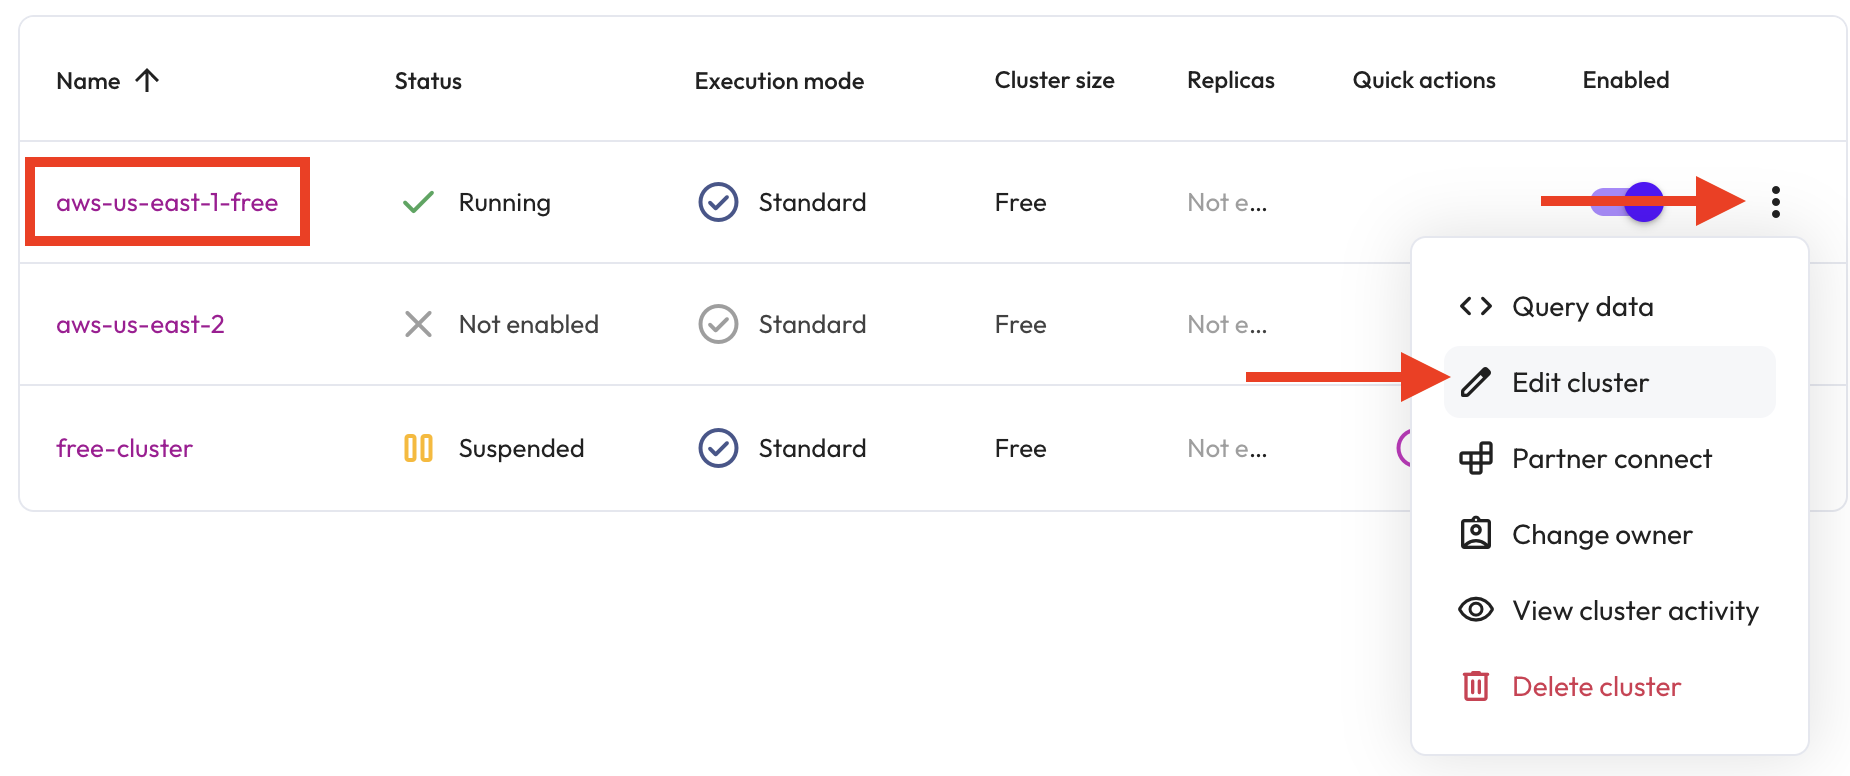
Task: Open the aws-us-east-1-free cluster link
Action: 167,202
